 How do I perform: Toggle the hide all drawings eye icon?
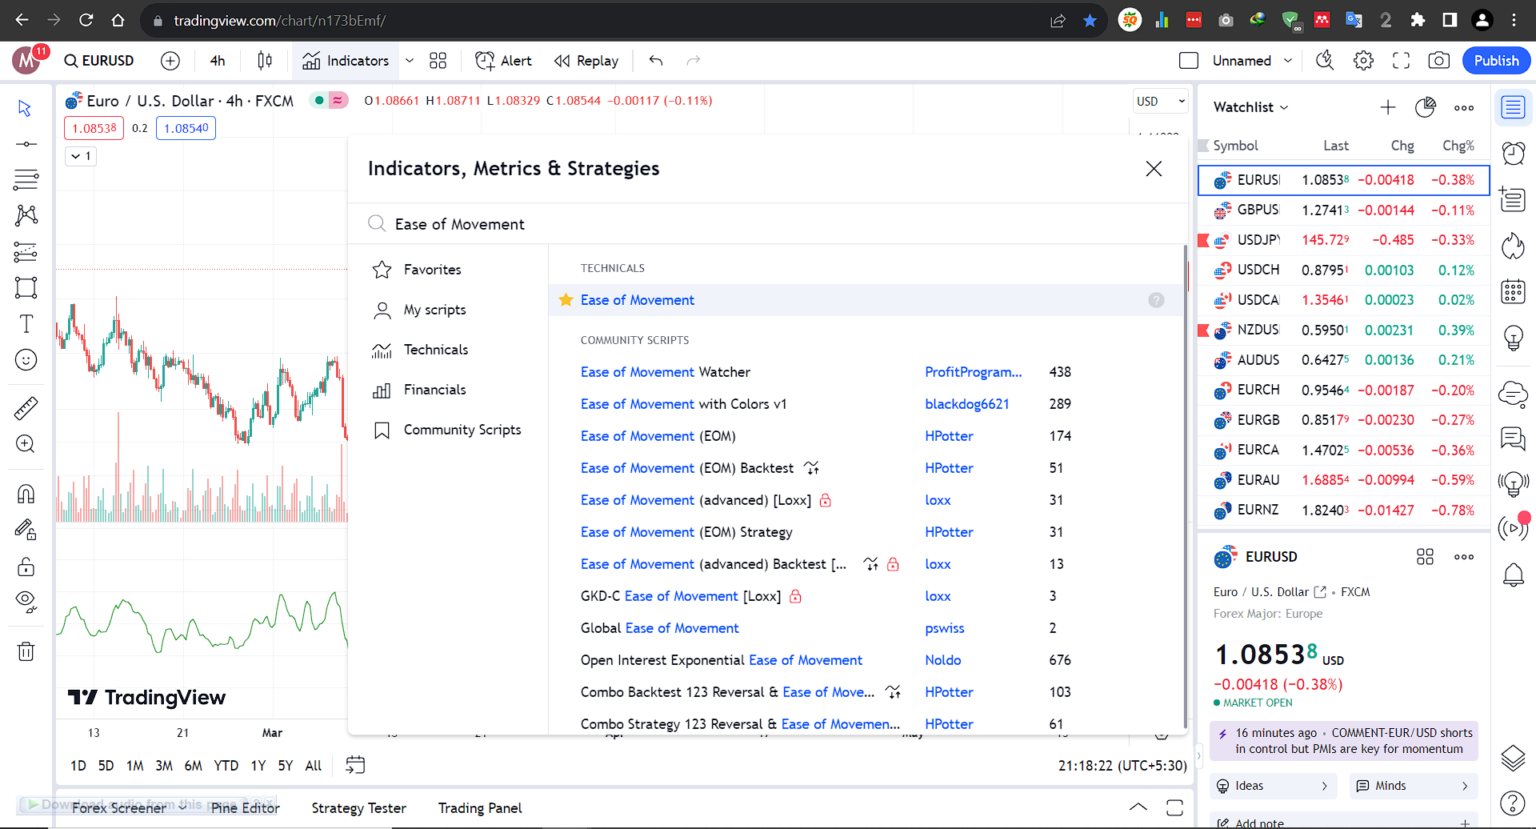coord(26,601)
